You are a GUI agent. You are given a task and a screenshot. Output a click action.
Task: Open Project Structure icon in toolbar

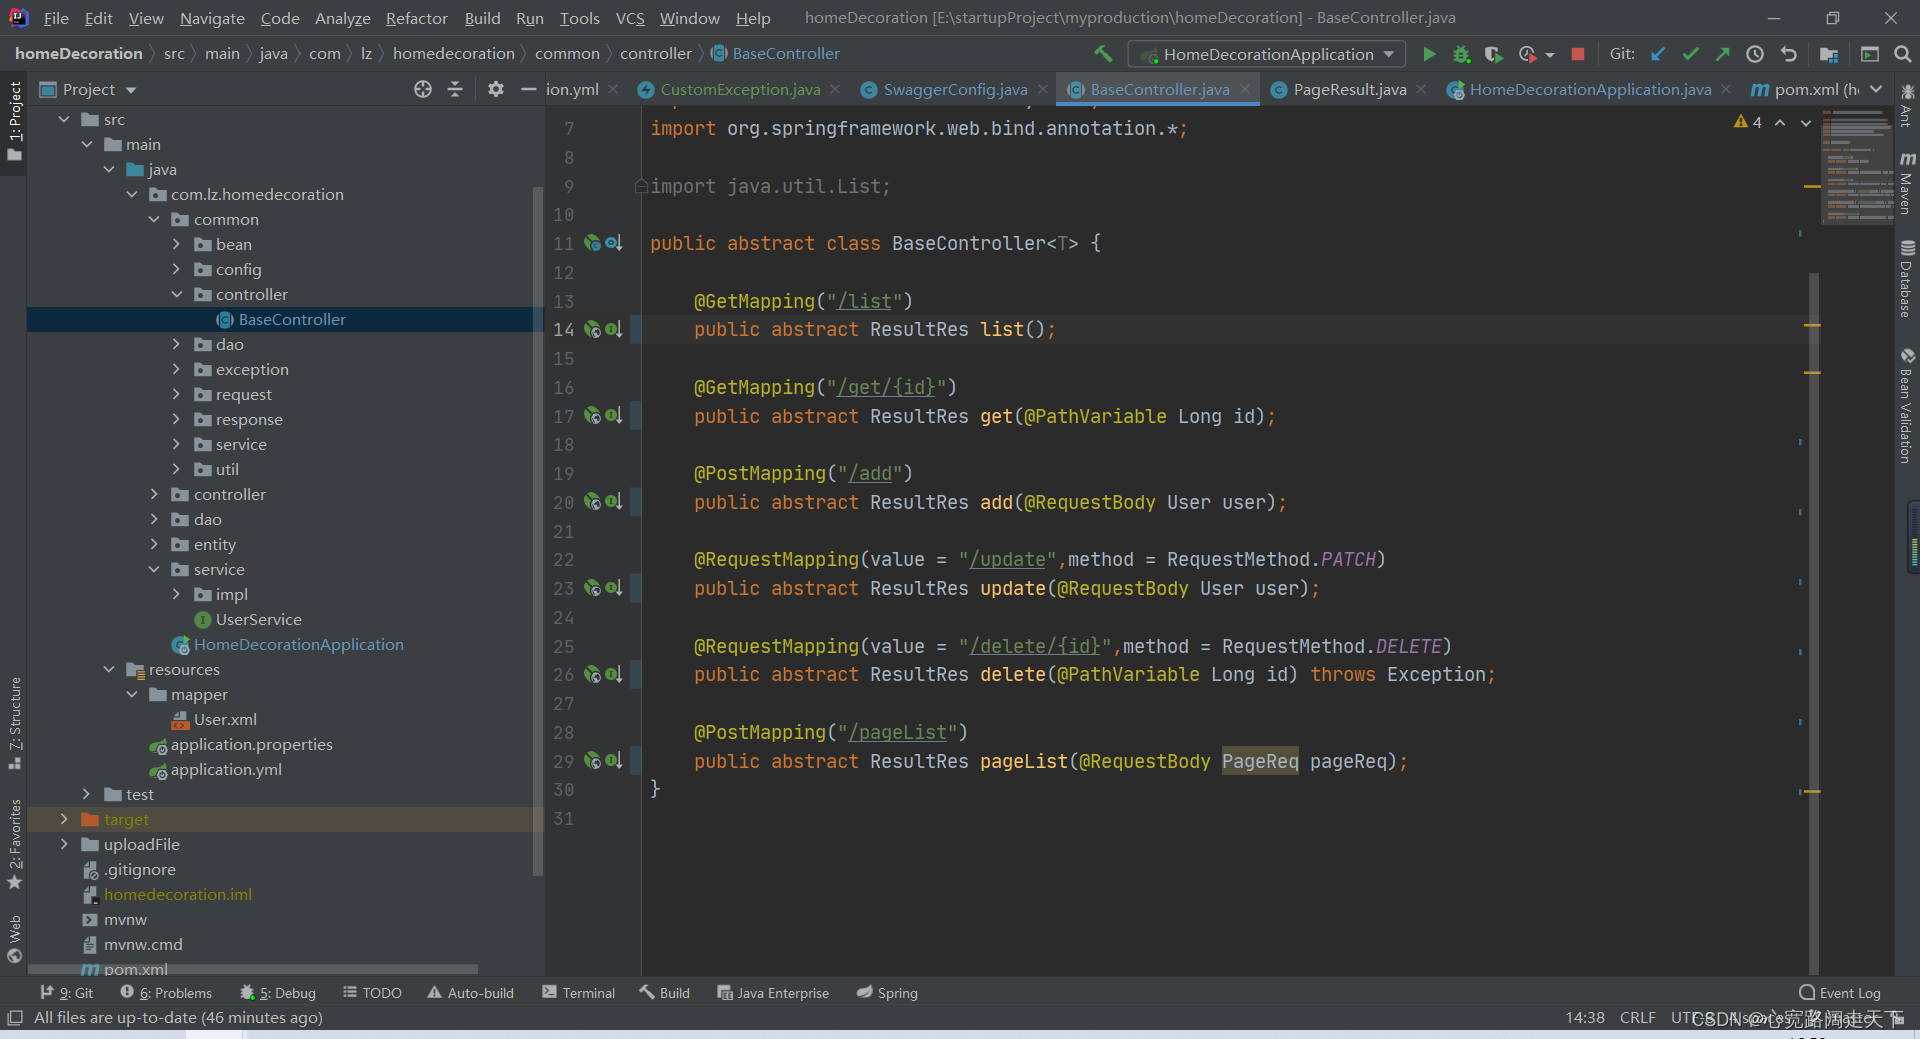coord(1829,54)
